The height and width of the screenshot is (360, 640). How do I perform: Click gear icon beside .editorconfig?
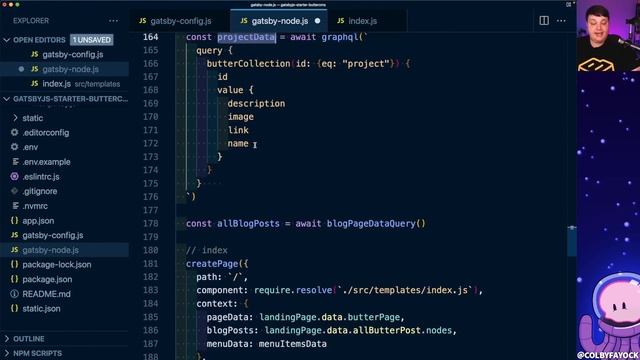click(15, 132)
